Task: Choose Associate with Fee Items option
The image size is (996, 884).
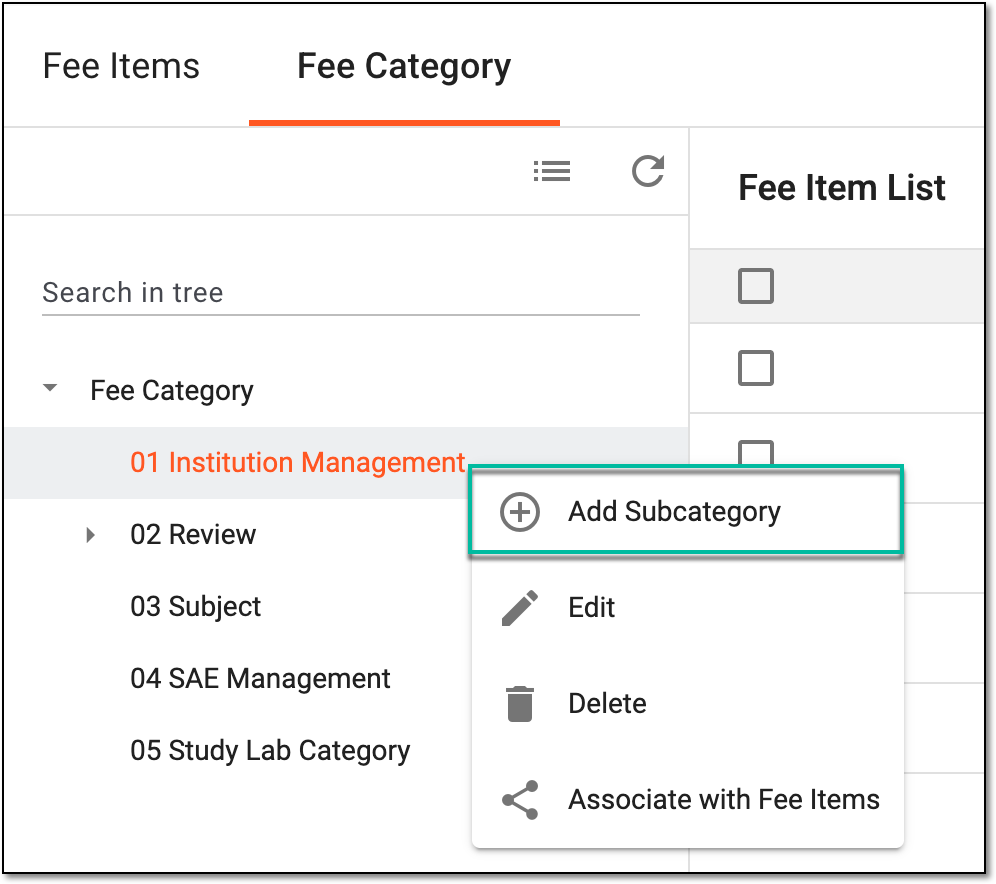Action: pos(688,800)
